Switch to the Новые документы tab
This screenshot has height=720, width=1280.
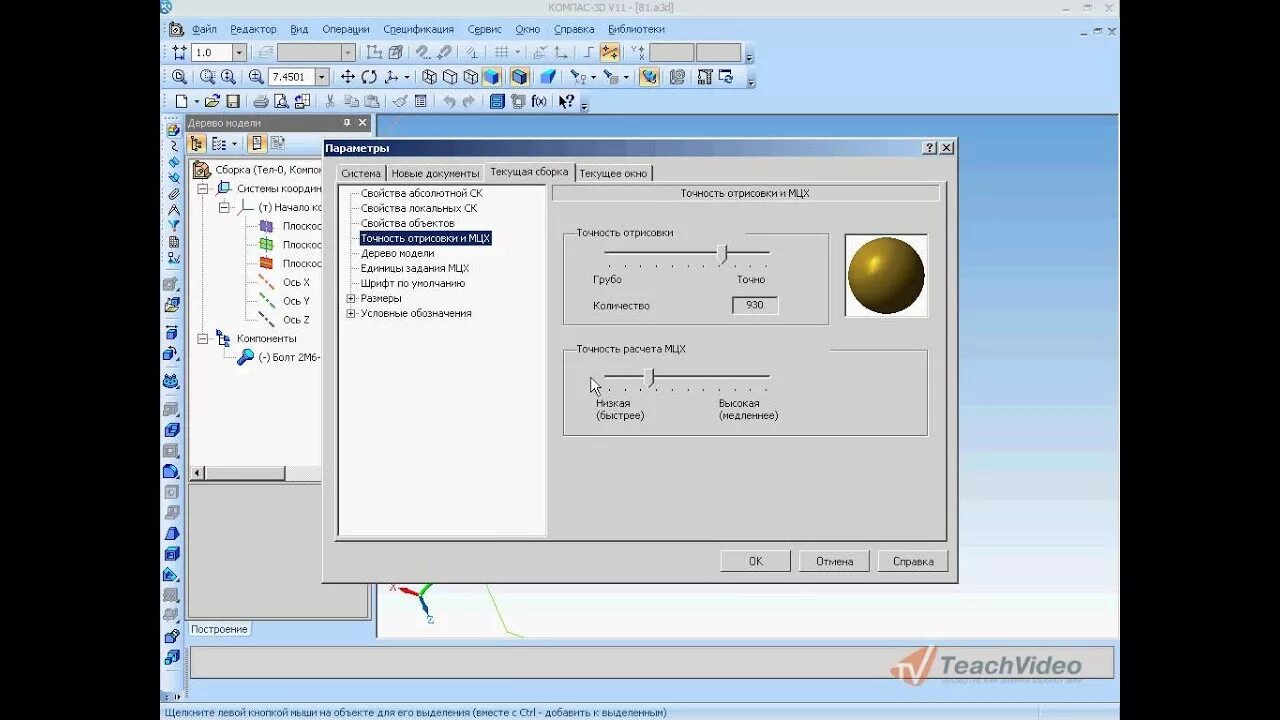(x=435, y=173)
